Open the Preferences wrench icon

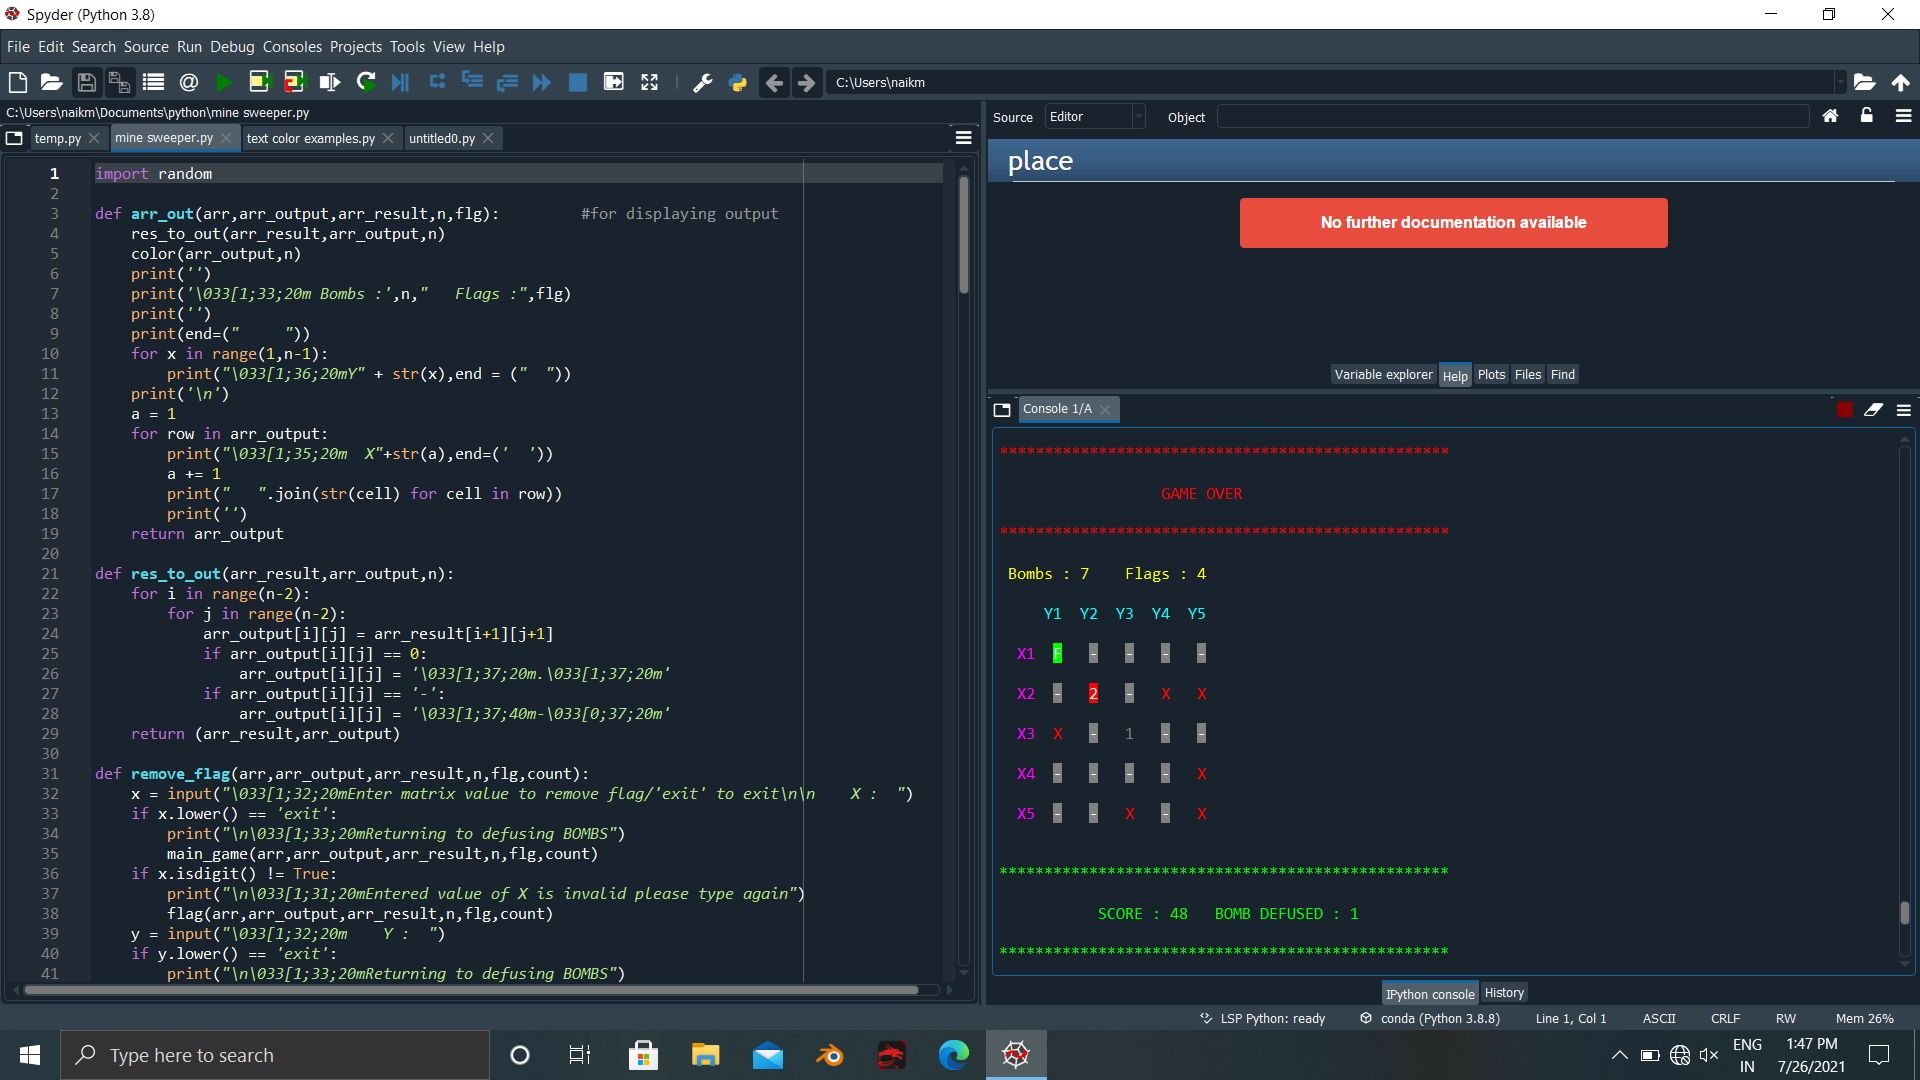pos(703,82)
